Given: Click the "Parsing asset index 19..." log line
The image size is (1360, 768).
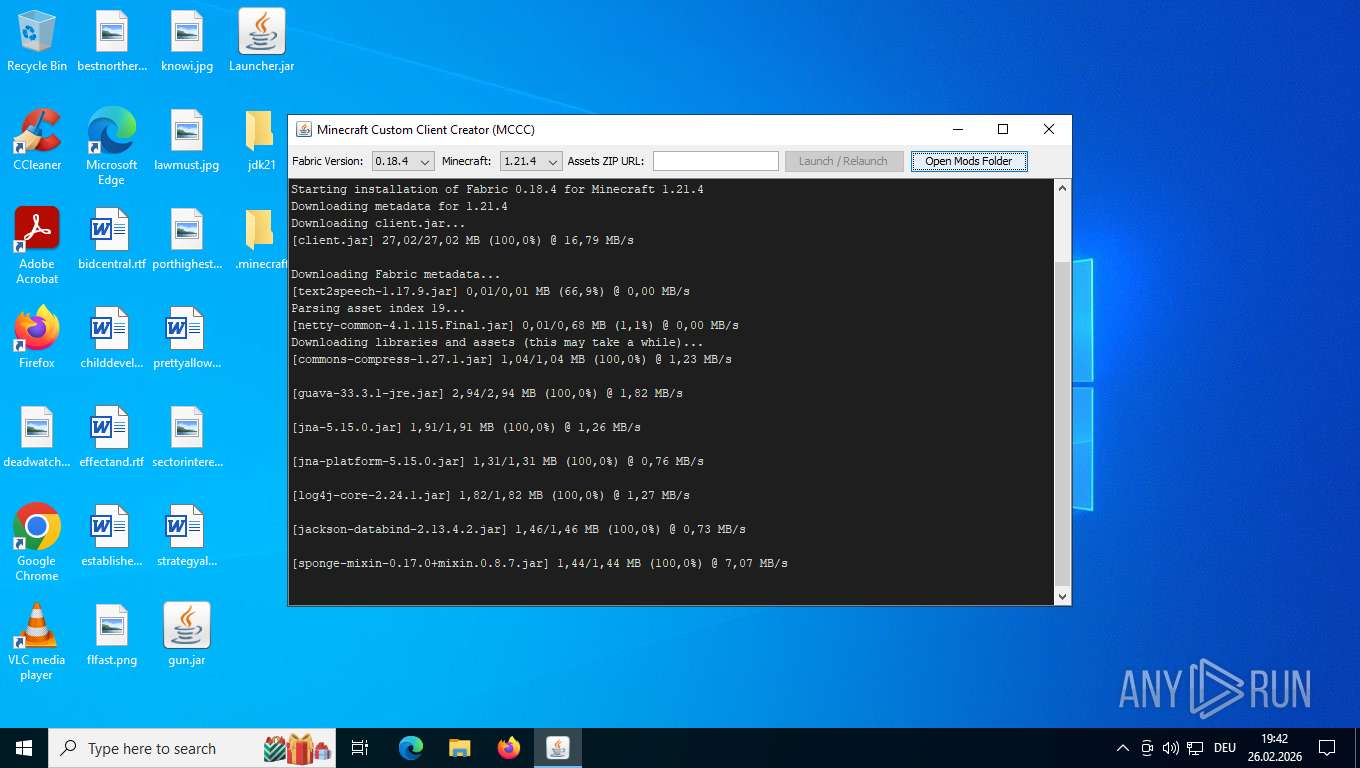Looking at the screenshot, I should [x=378, y=308].
